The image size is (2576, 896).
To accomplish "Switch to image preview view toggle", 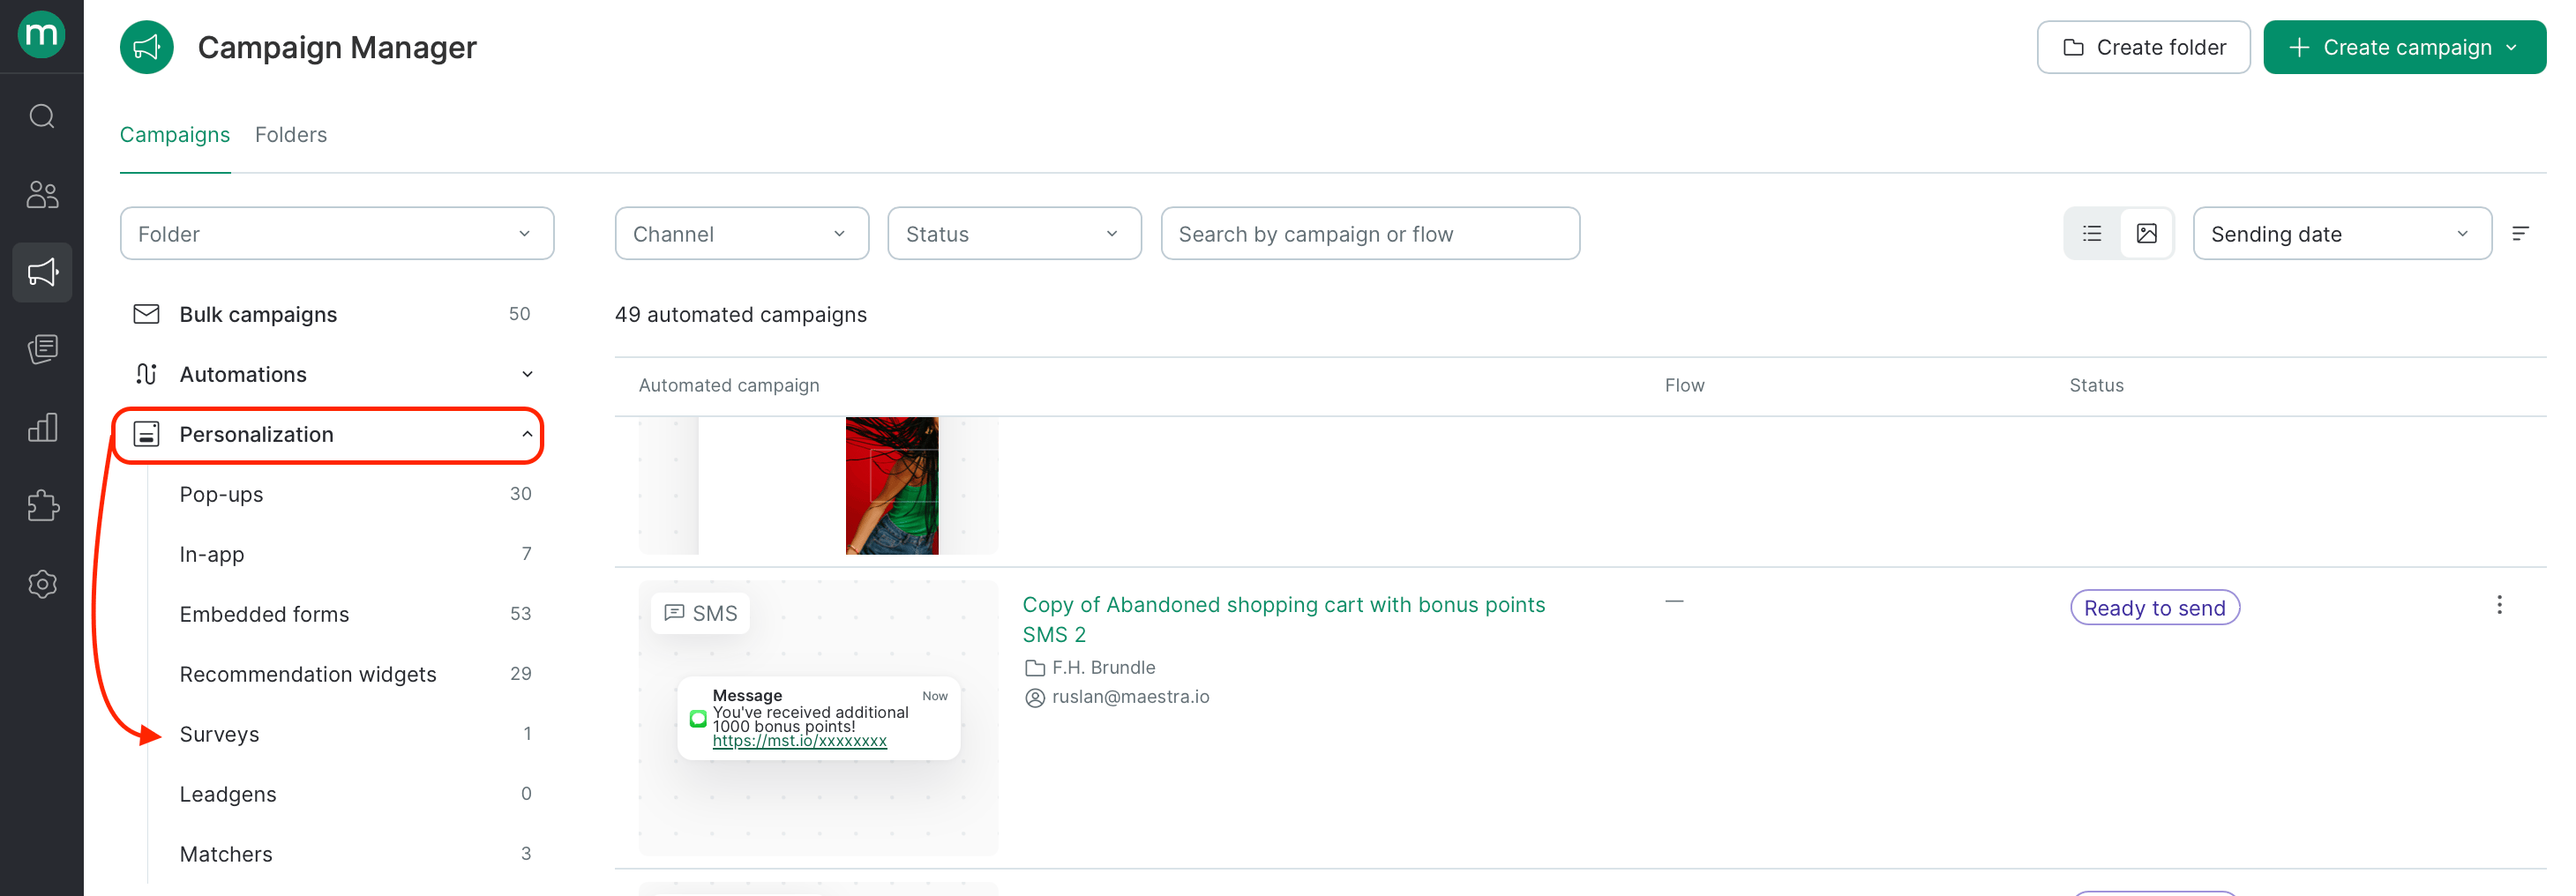I will 2146,234.
